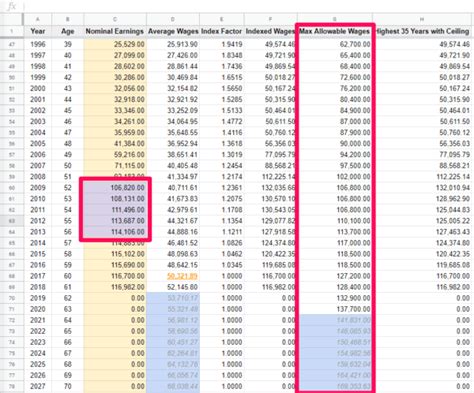The image size is (474, 393).
Task: Click highest 35 years cell 128,962.90
Action: click(422, 199)
